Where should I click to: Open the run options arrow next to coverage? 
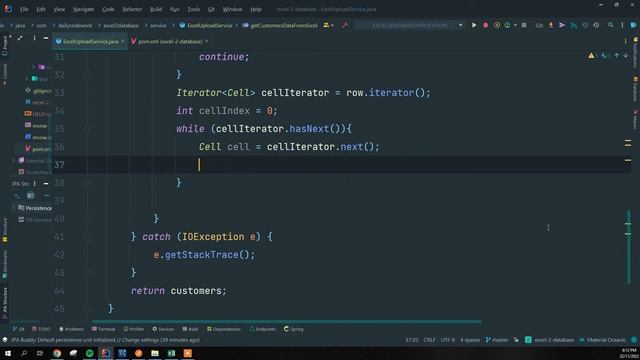(515, 25)
